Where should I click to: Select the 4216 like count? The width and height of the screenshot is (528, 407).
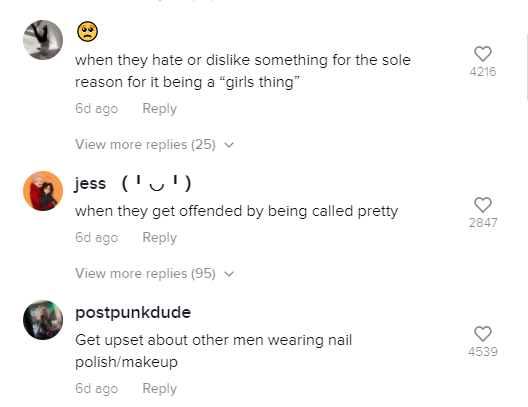[483, 72]
